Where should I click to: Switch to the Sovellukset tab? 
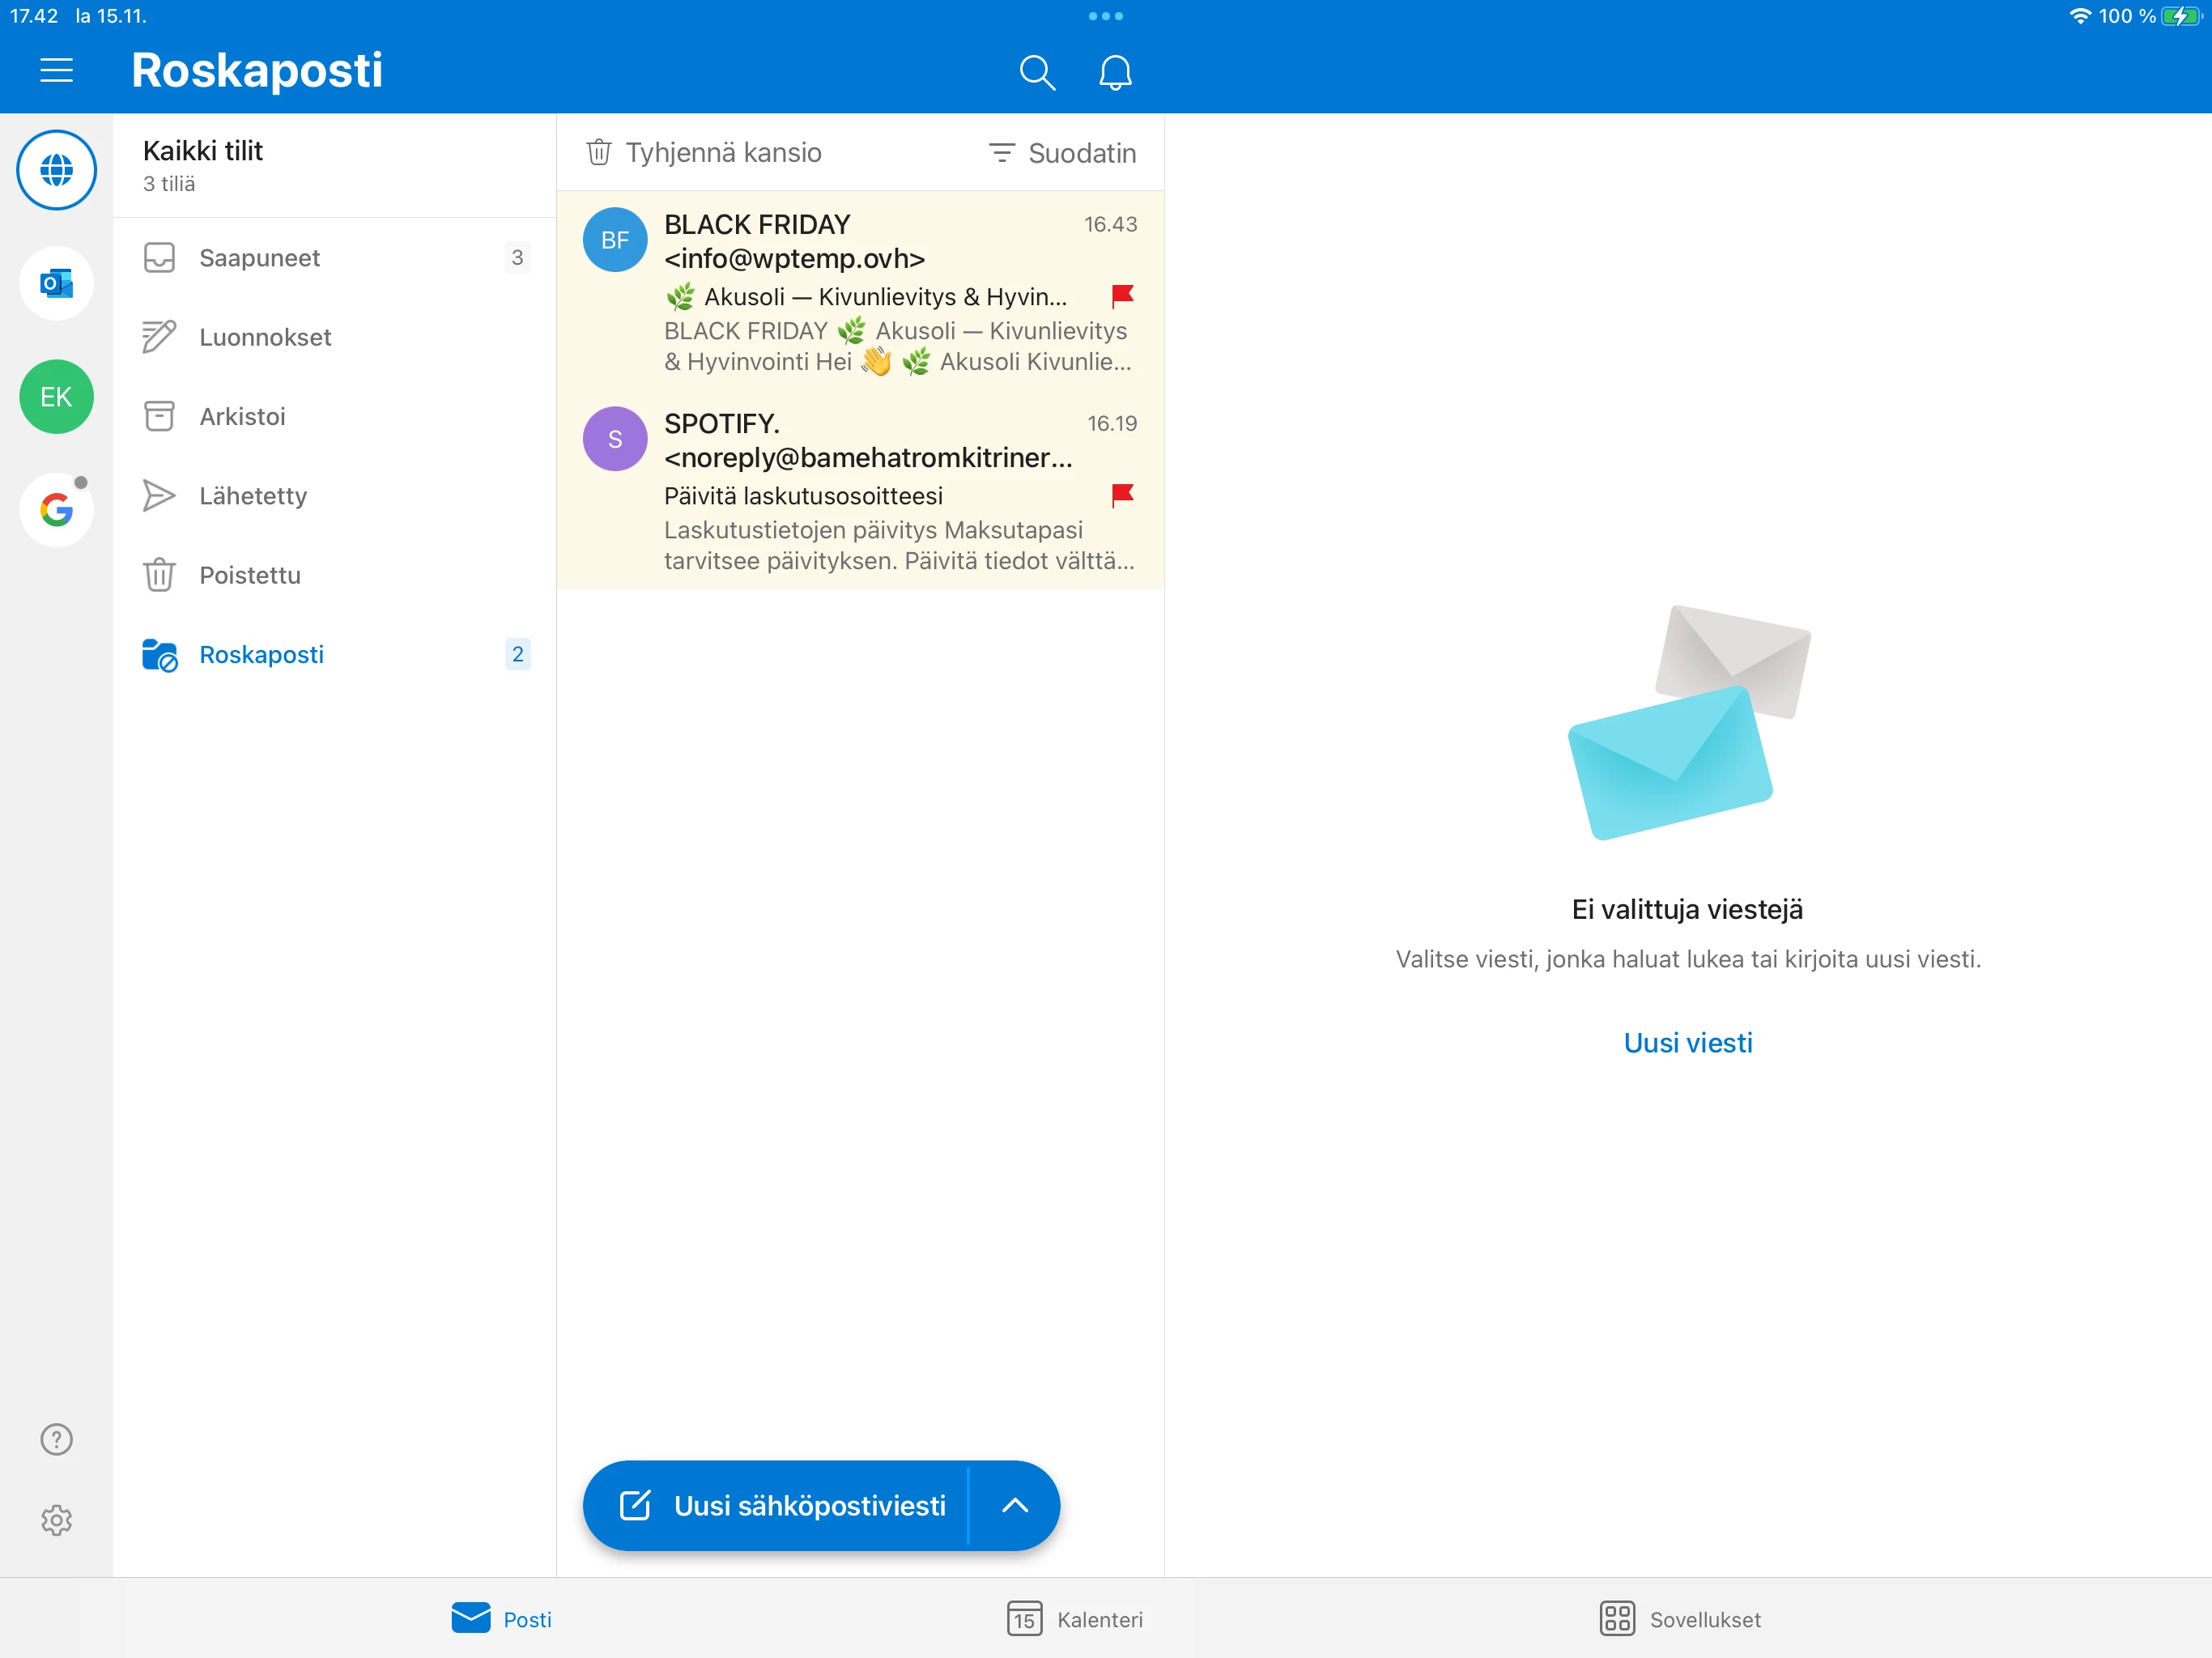[1680, 1619]
